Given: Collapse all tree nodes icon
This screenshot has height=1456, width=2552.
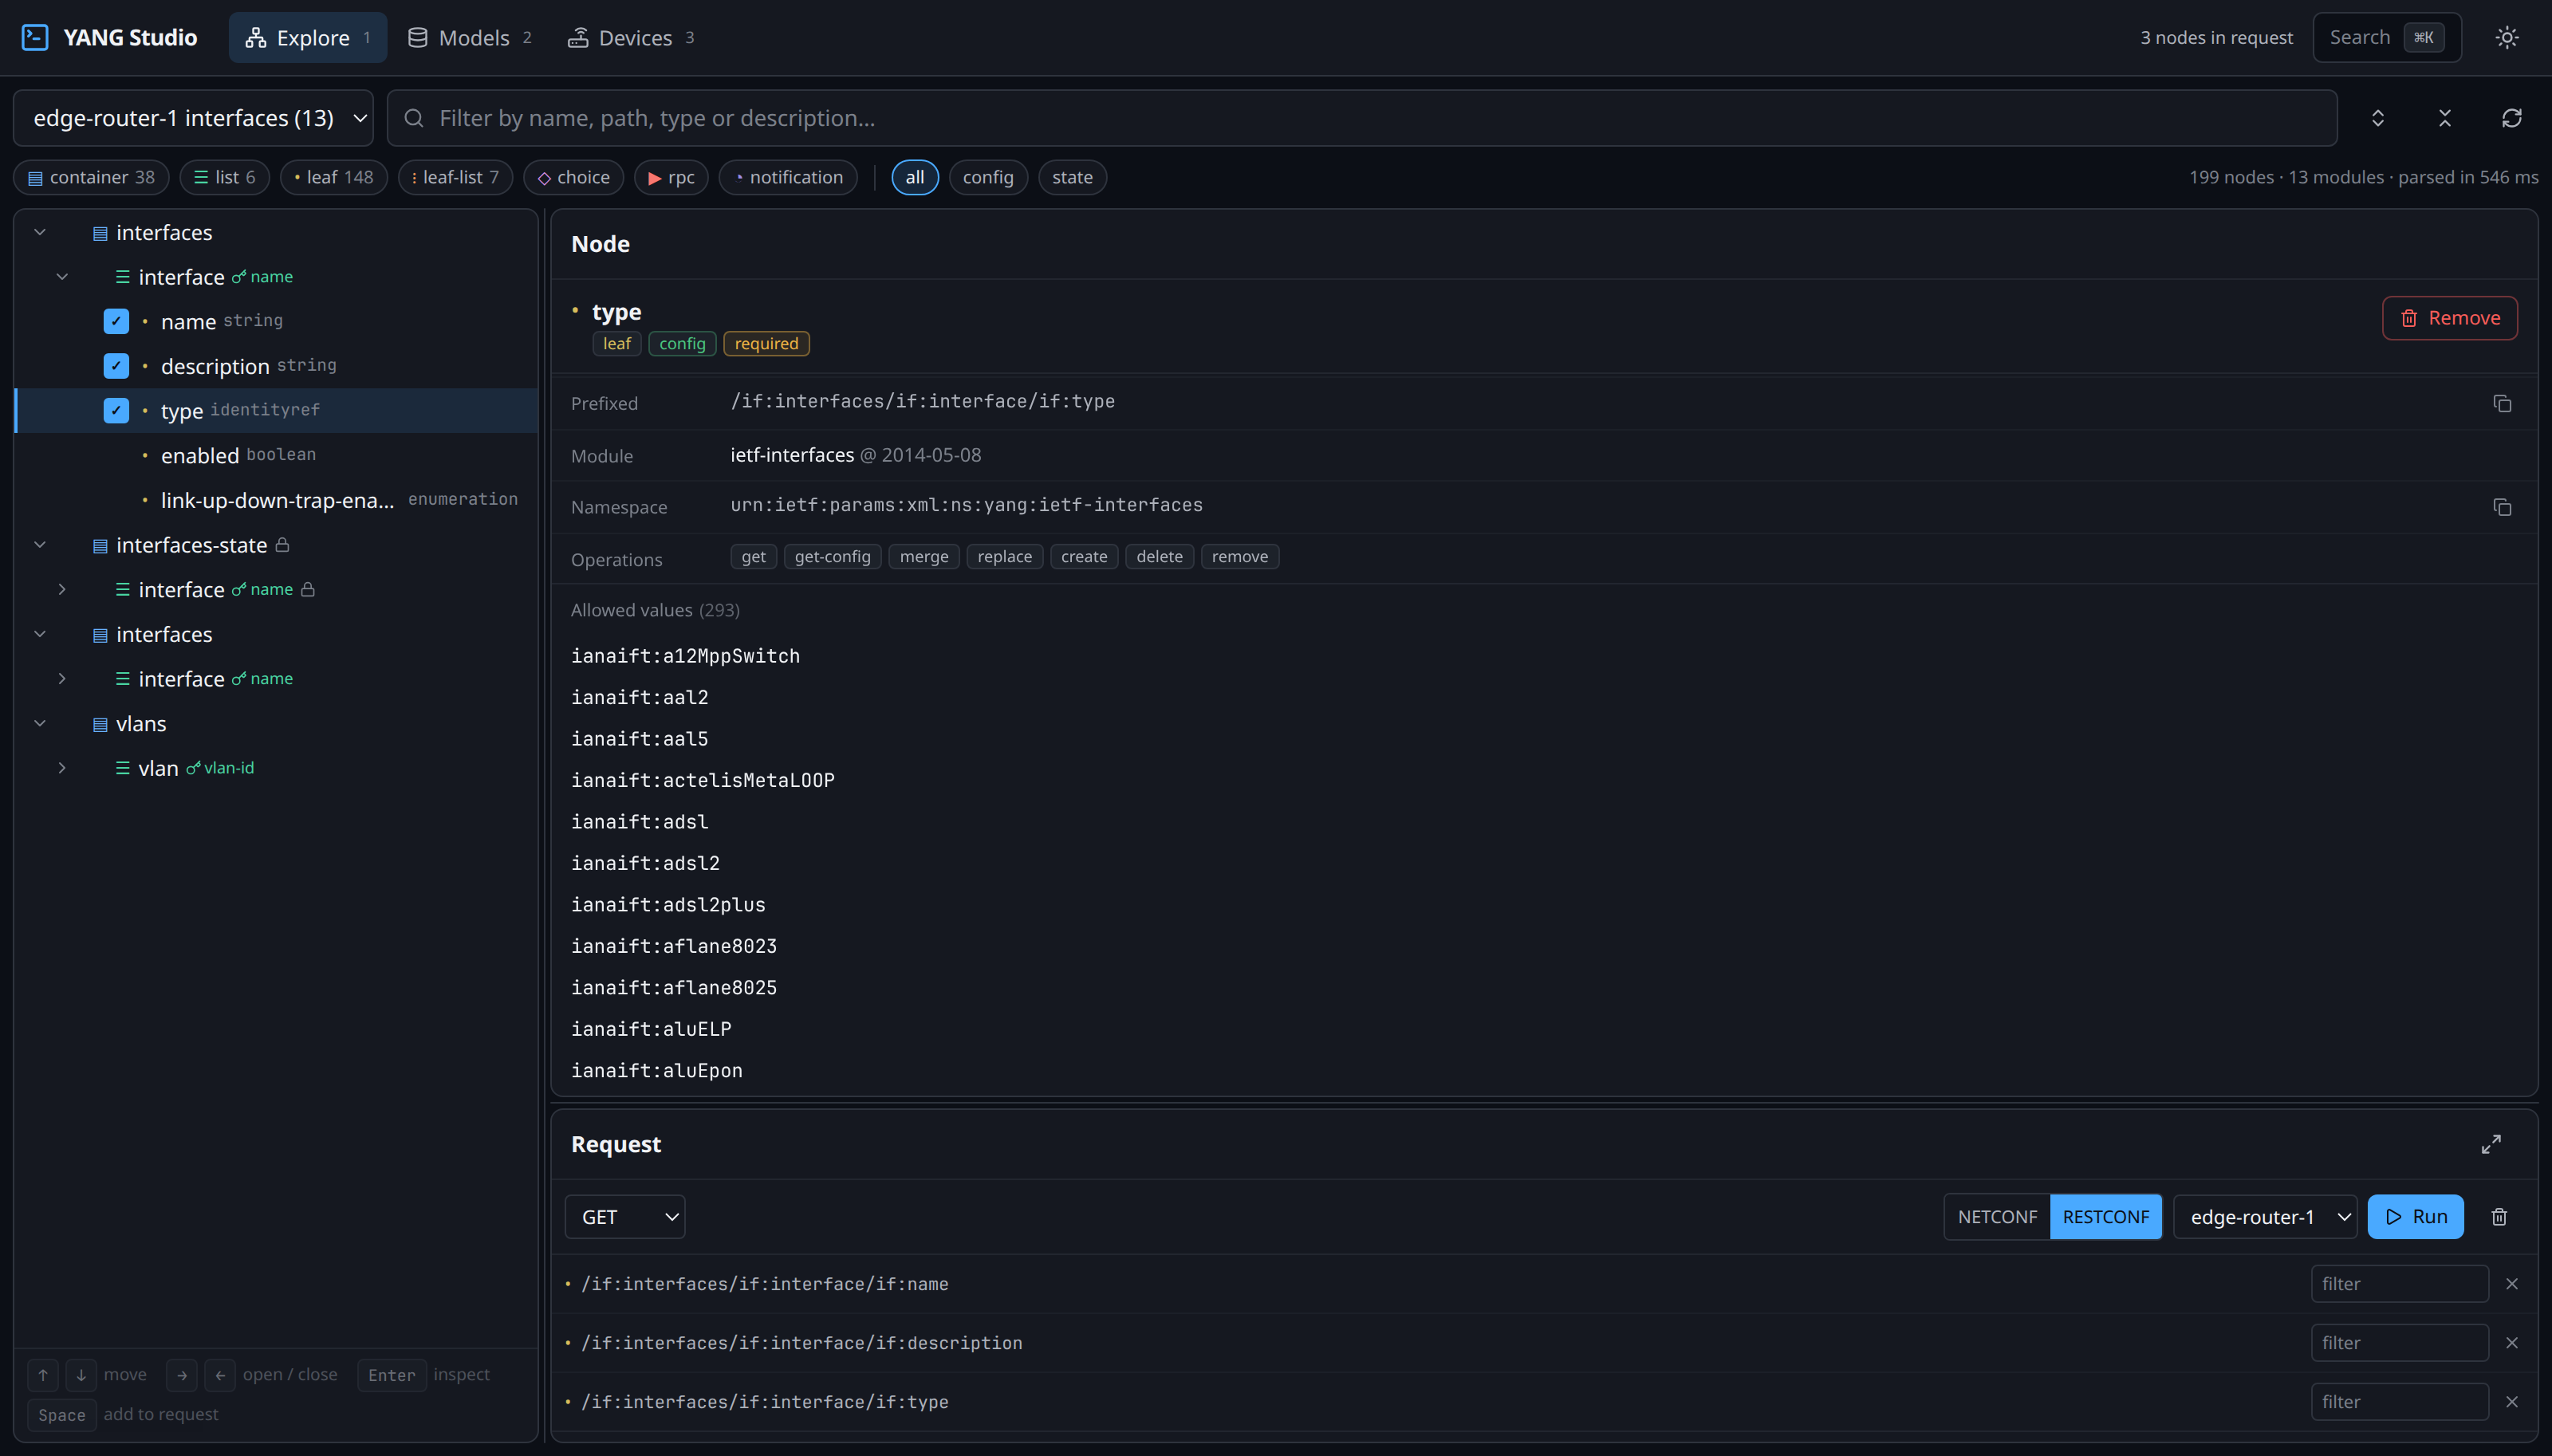Looking at the screenshot, I should (2445, 118).
